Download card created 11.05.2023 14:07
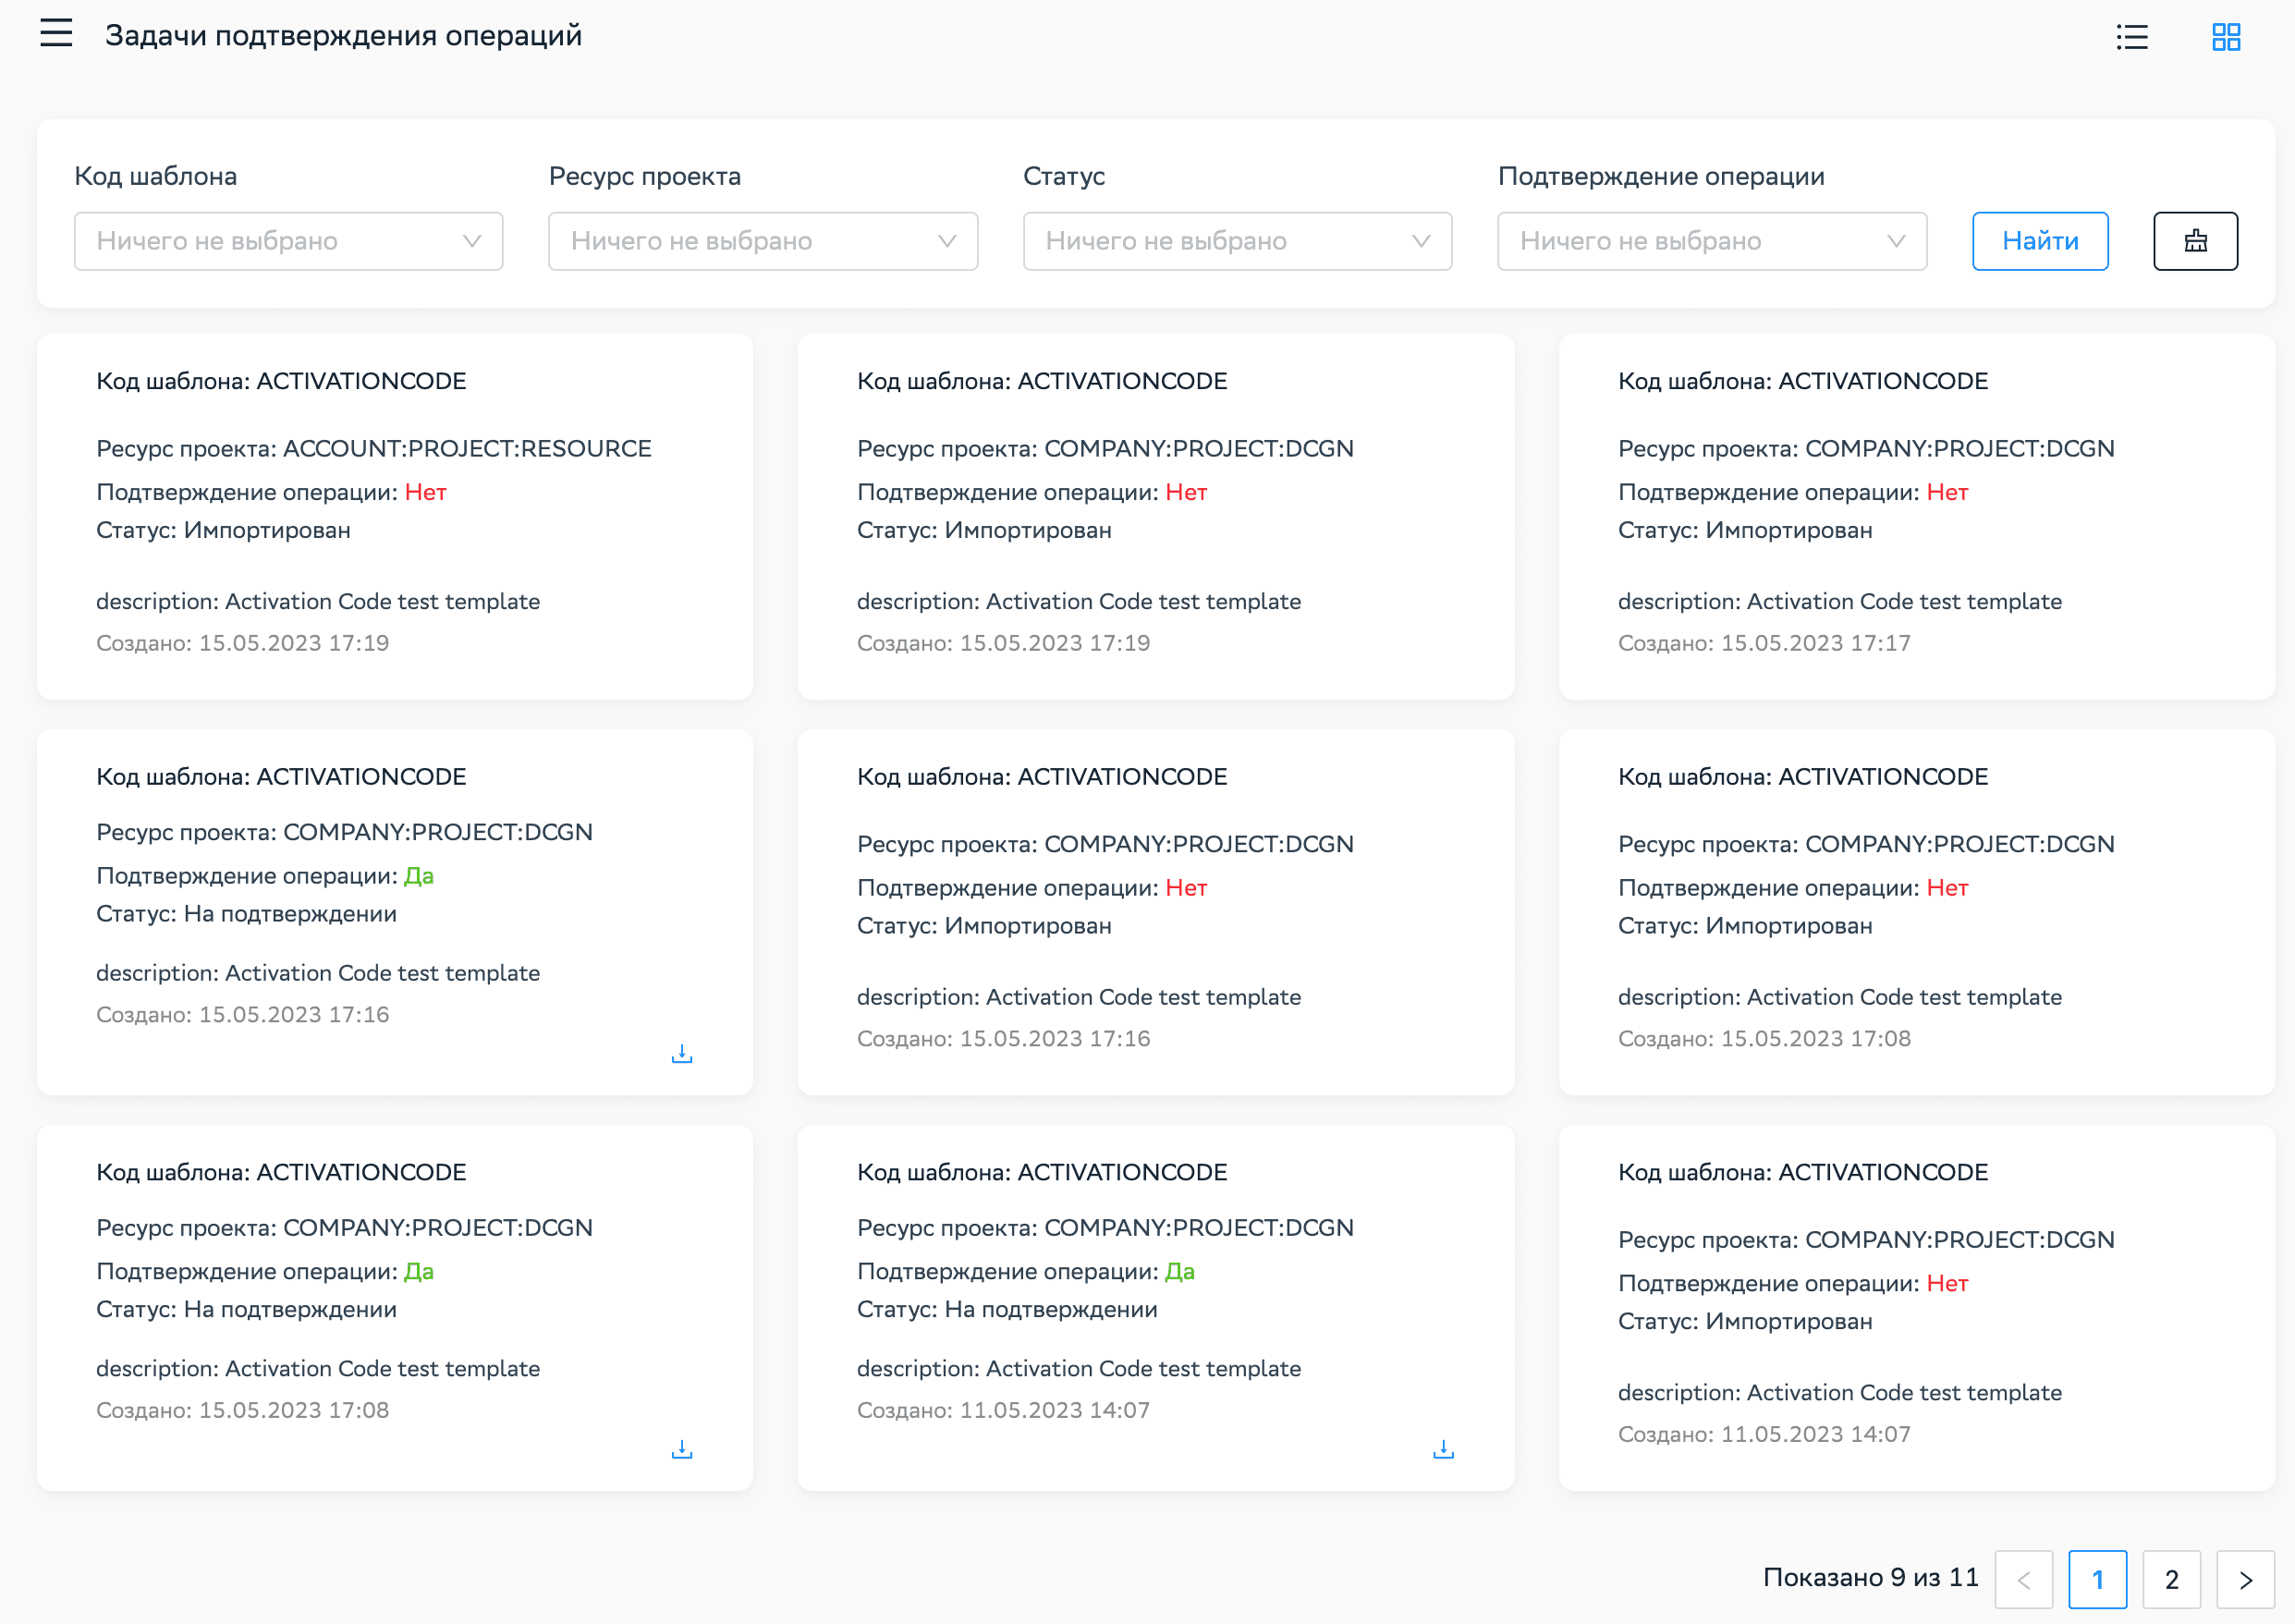The image size is (2295, 1624). click(1442, 1449)
